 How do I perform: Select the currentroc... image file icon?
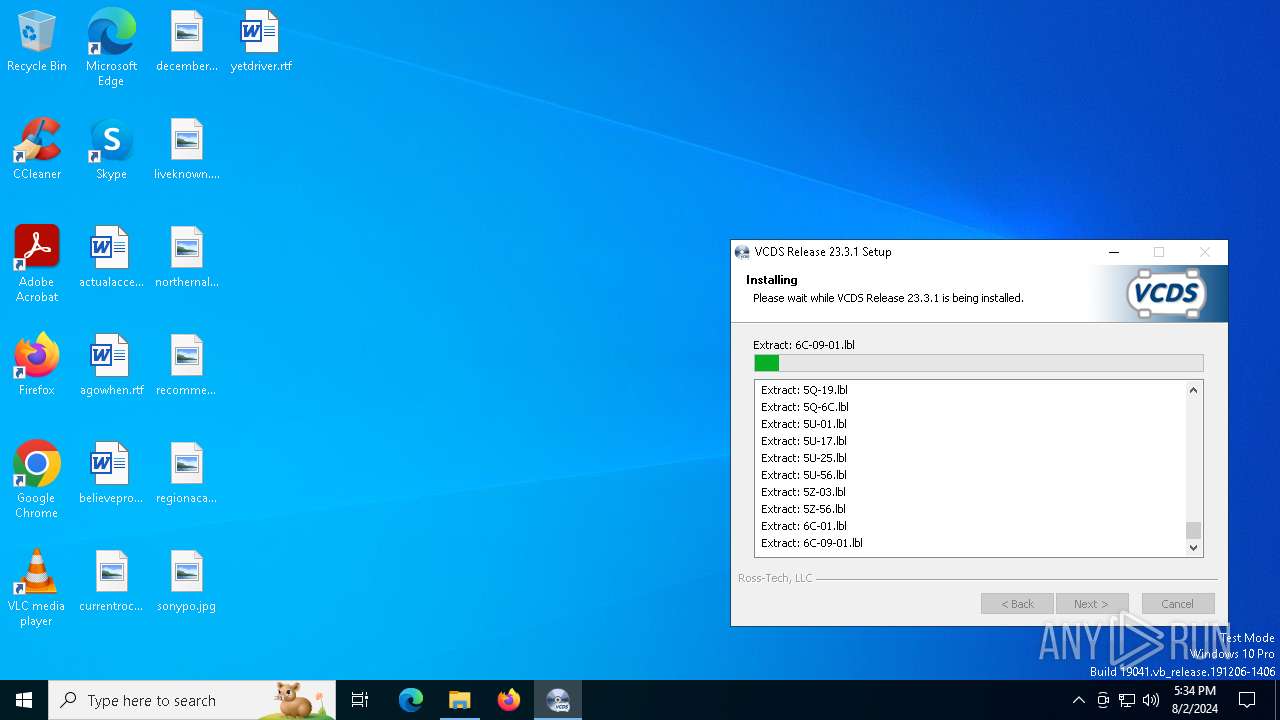click(x=111, y=582)
